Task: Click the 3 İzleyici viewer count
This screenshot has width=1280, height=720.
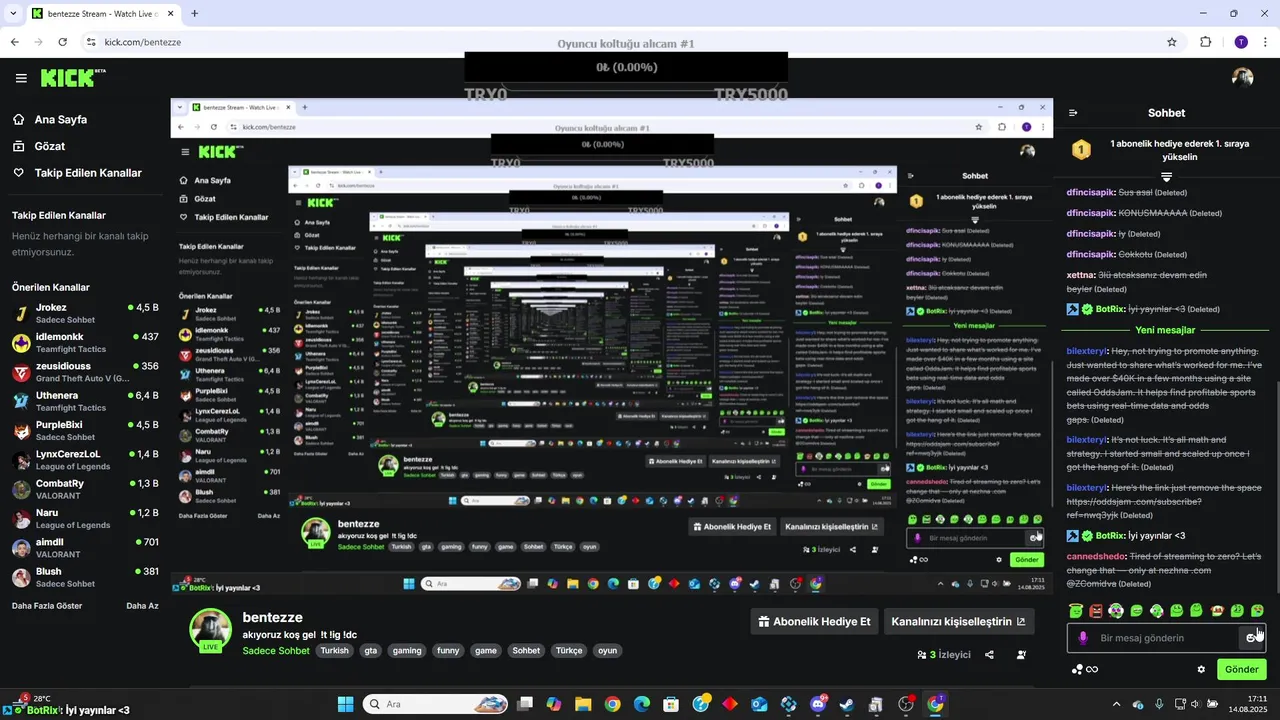Action: (944, 655)
